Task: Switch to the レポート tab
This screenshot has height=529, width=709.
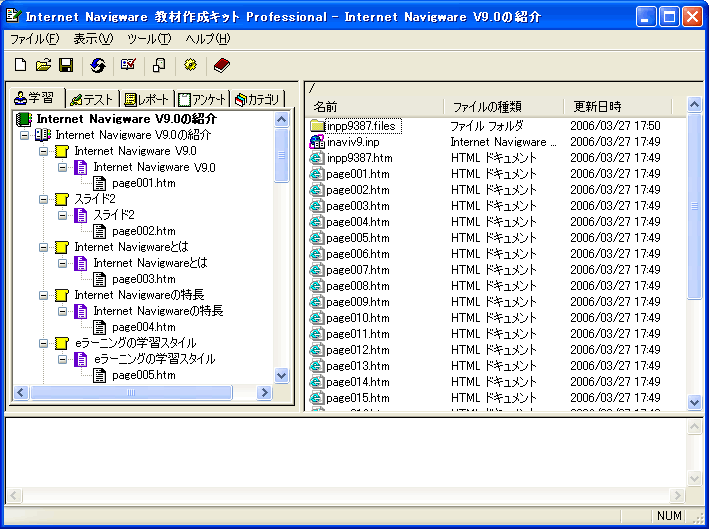Action: coord(146,99)
